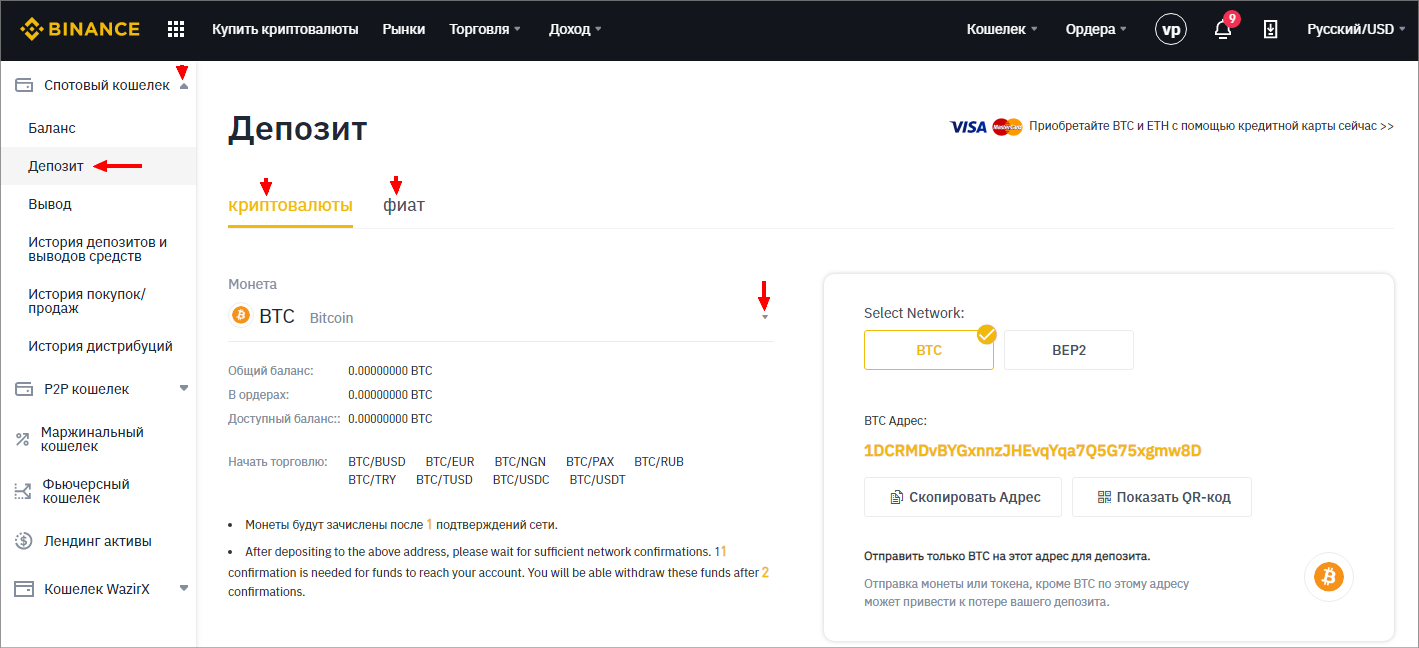
Task: Open История дистрибуций
Action: click(100, 346)
